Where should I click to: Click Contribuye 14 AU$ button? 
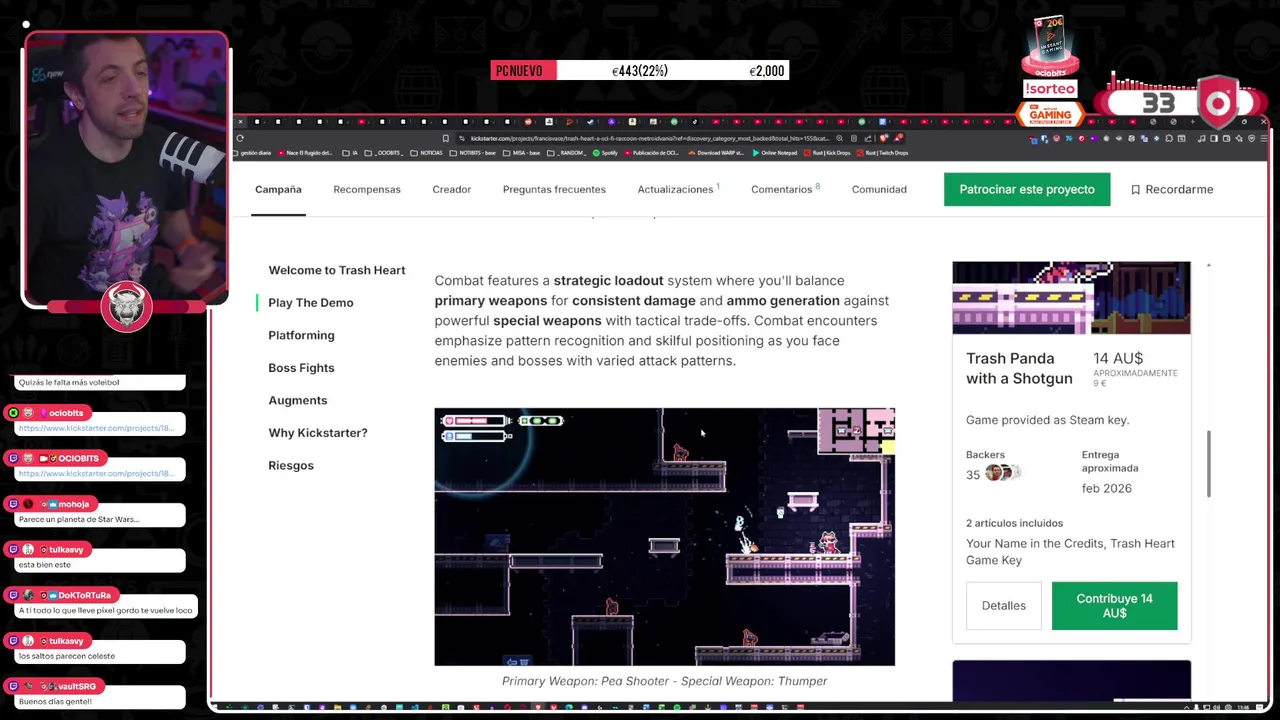(1114, 605)
